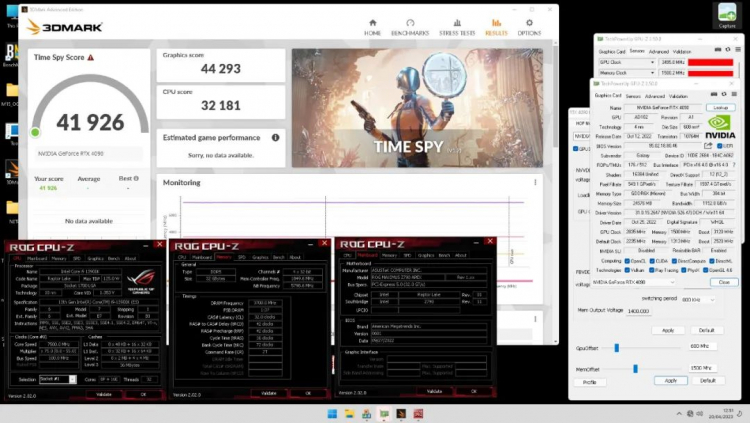The image size is (750, 423).
Task: Open the GPU selection dropdown in GPU-Z
Action: click(x=630, y=283)
